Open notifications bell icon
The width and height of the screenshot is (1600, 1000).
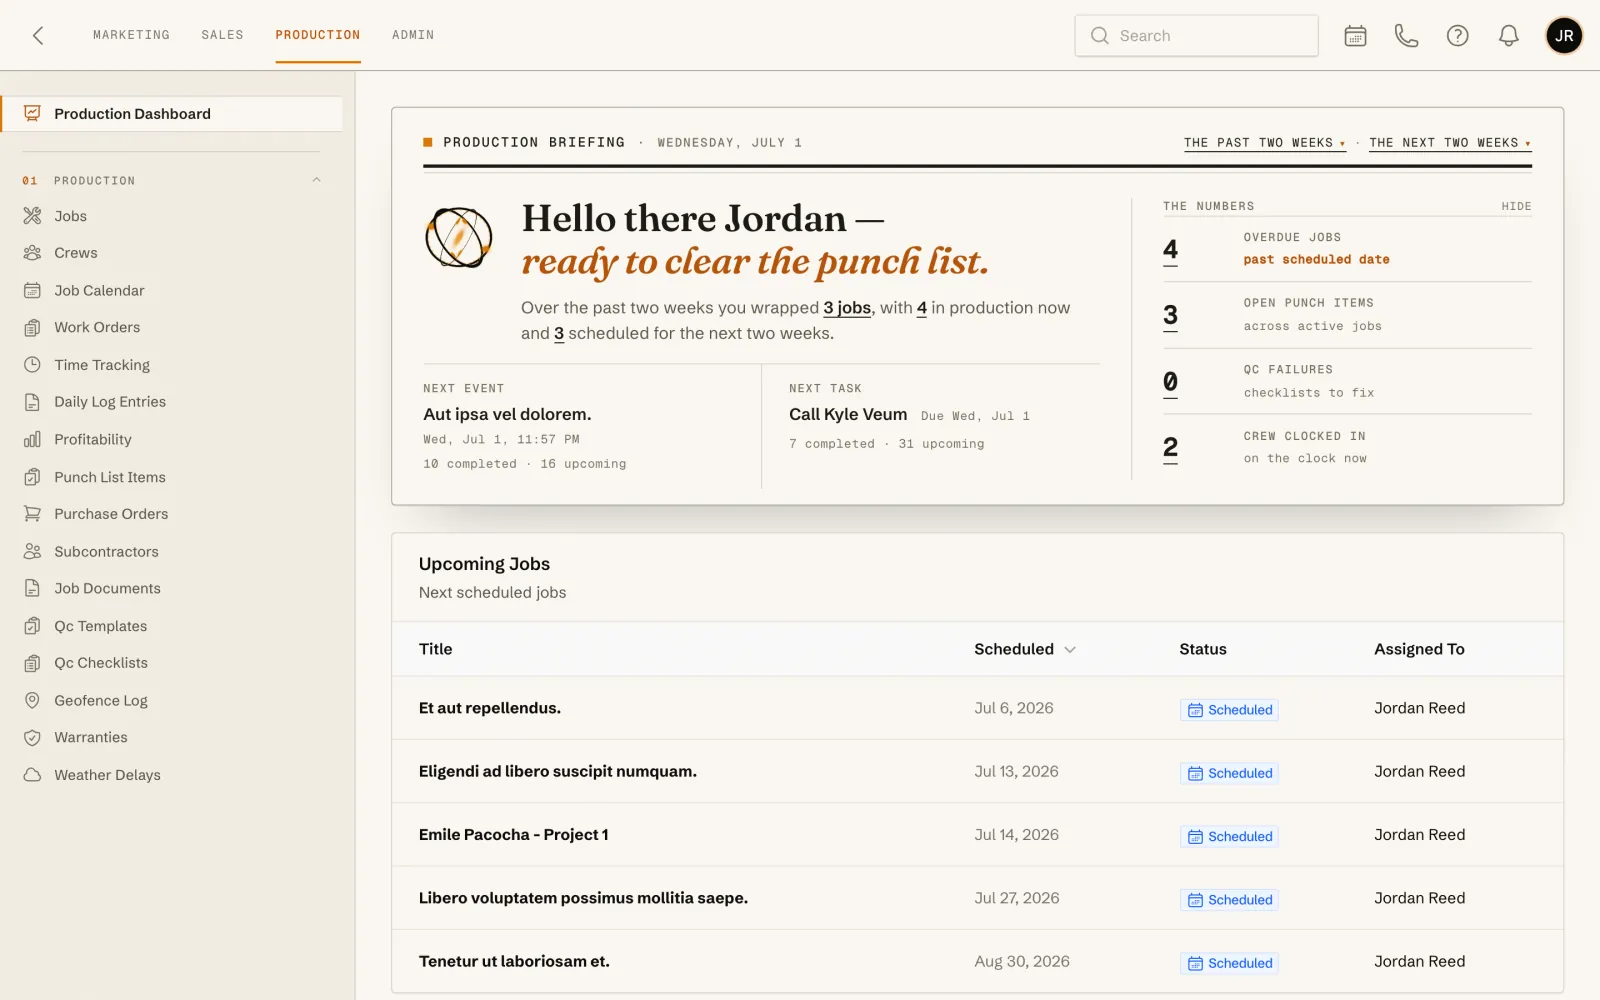[1508, 36]
